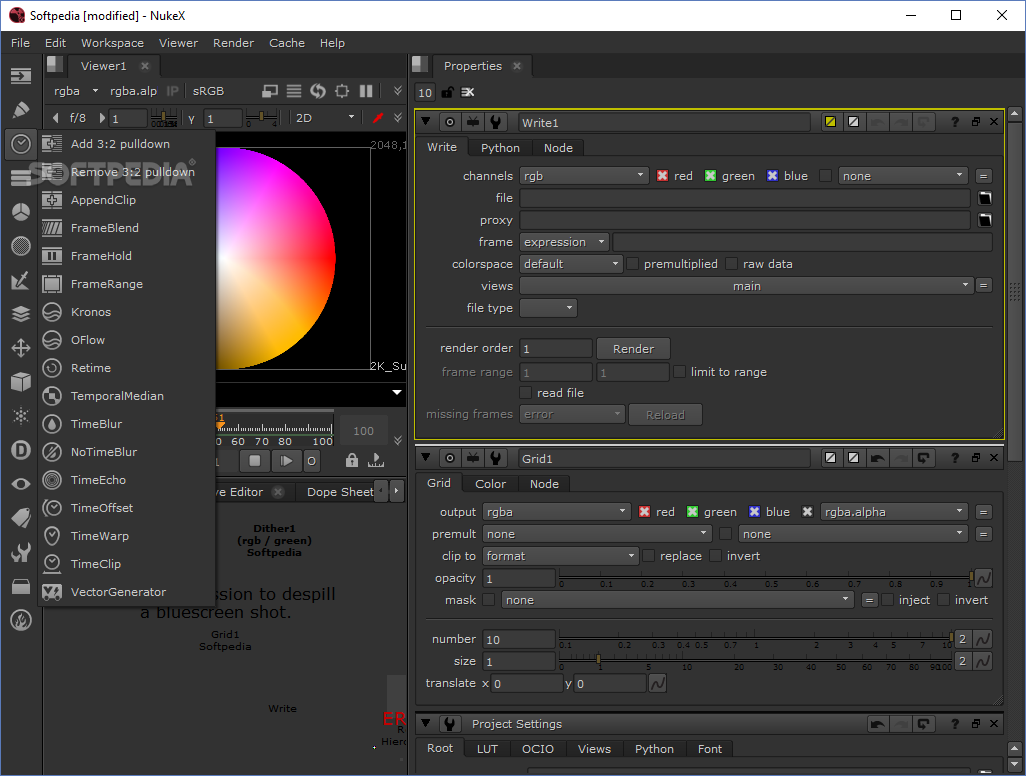Open the viewer 2D mode dropdown
This screenshot has height=776, width=1026.
tap(325, 118)
